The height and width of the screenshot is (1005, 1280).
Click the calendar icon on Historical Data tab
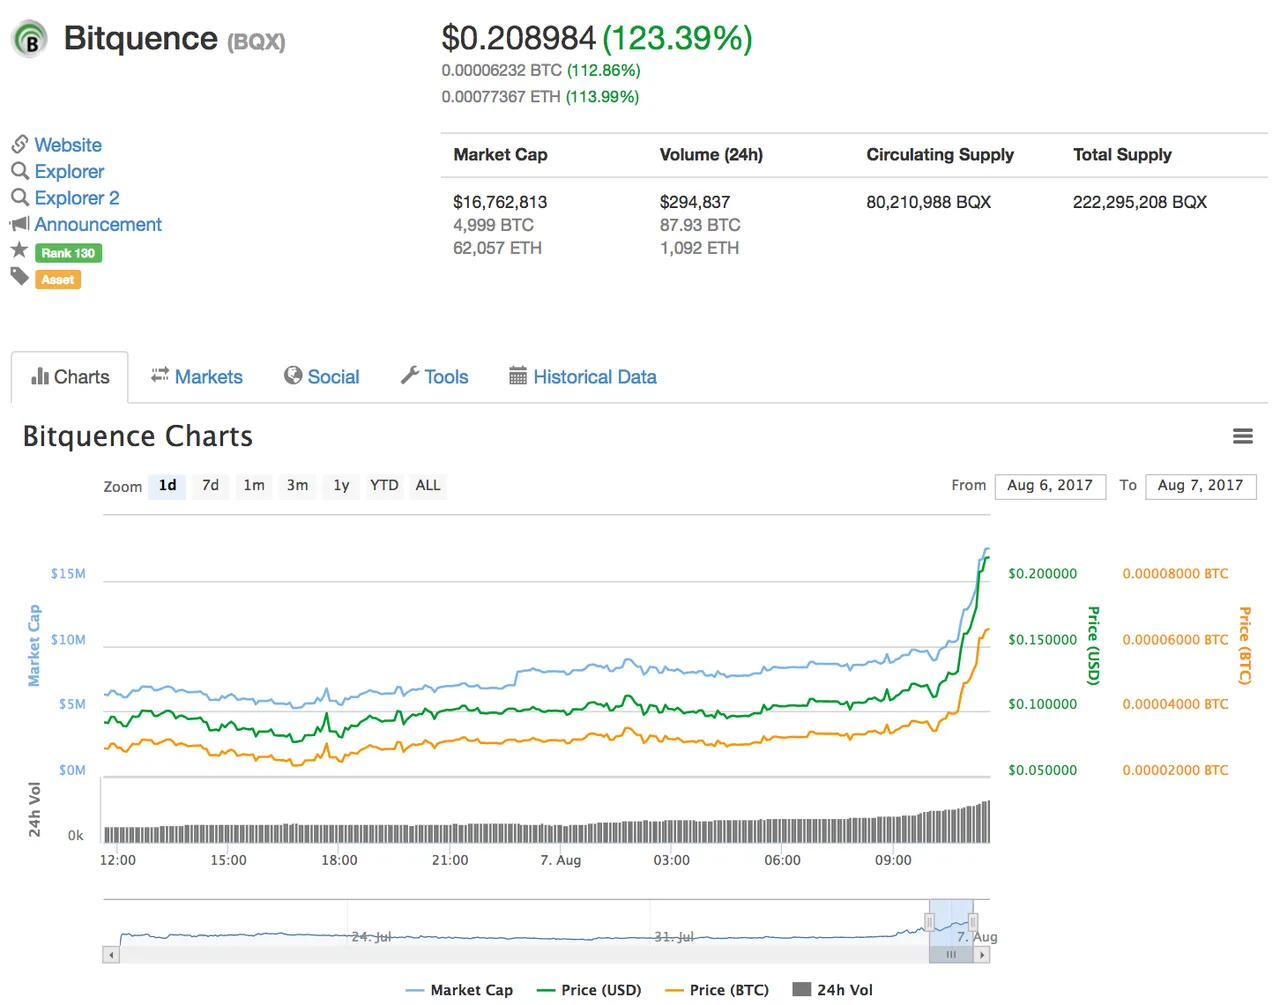[x=518, y=376]
